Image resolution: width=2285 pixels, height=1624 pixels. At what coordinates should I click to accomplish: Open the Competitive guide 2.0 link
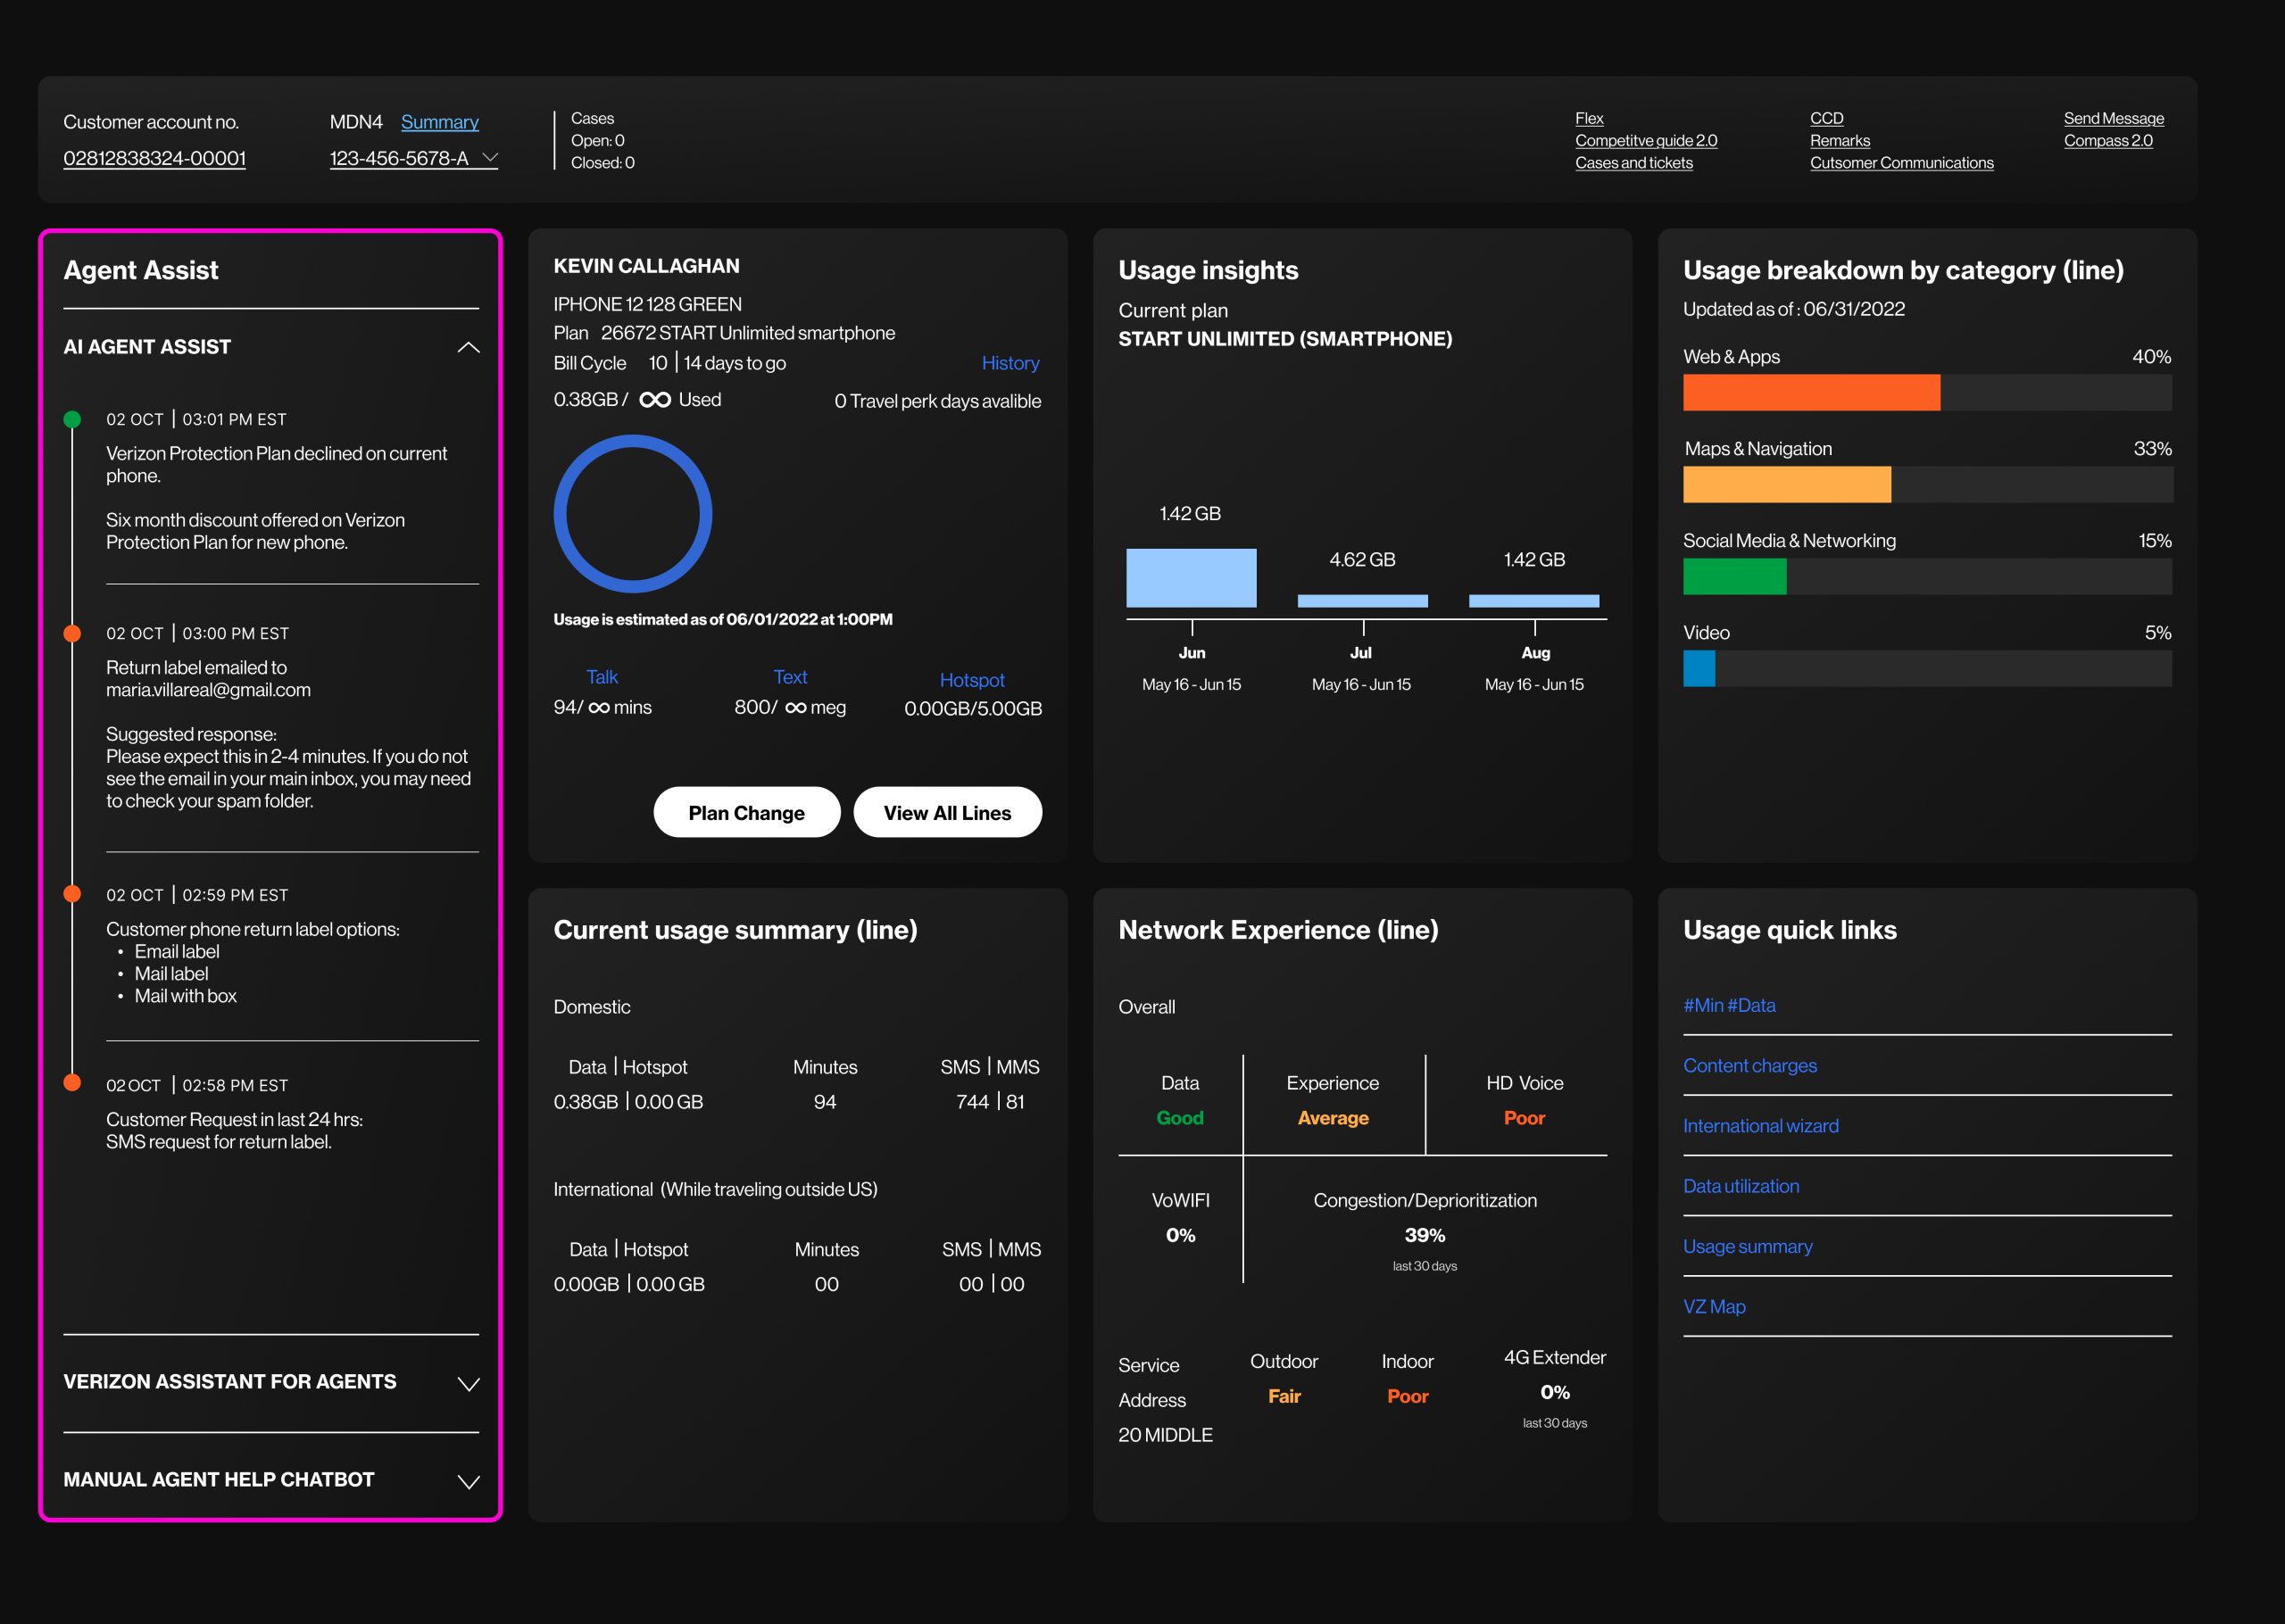1646,141
